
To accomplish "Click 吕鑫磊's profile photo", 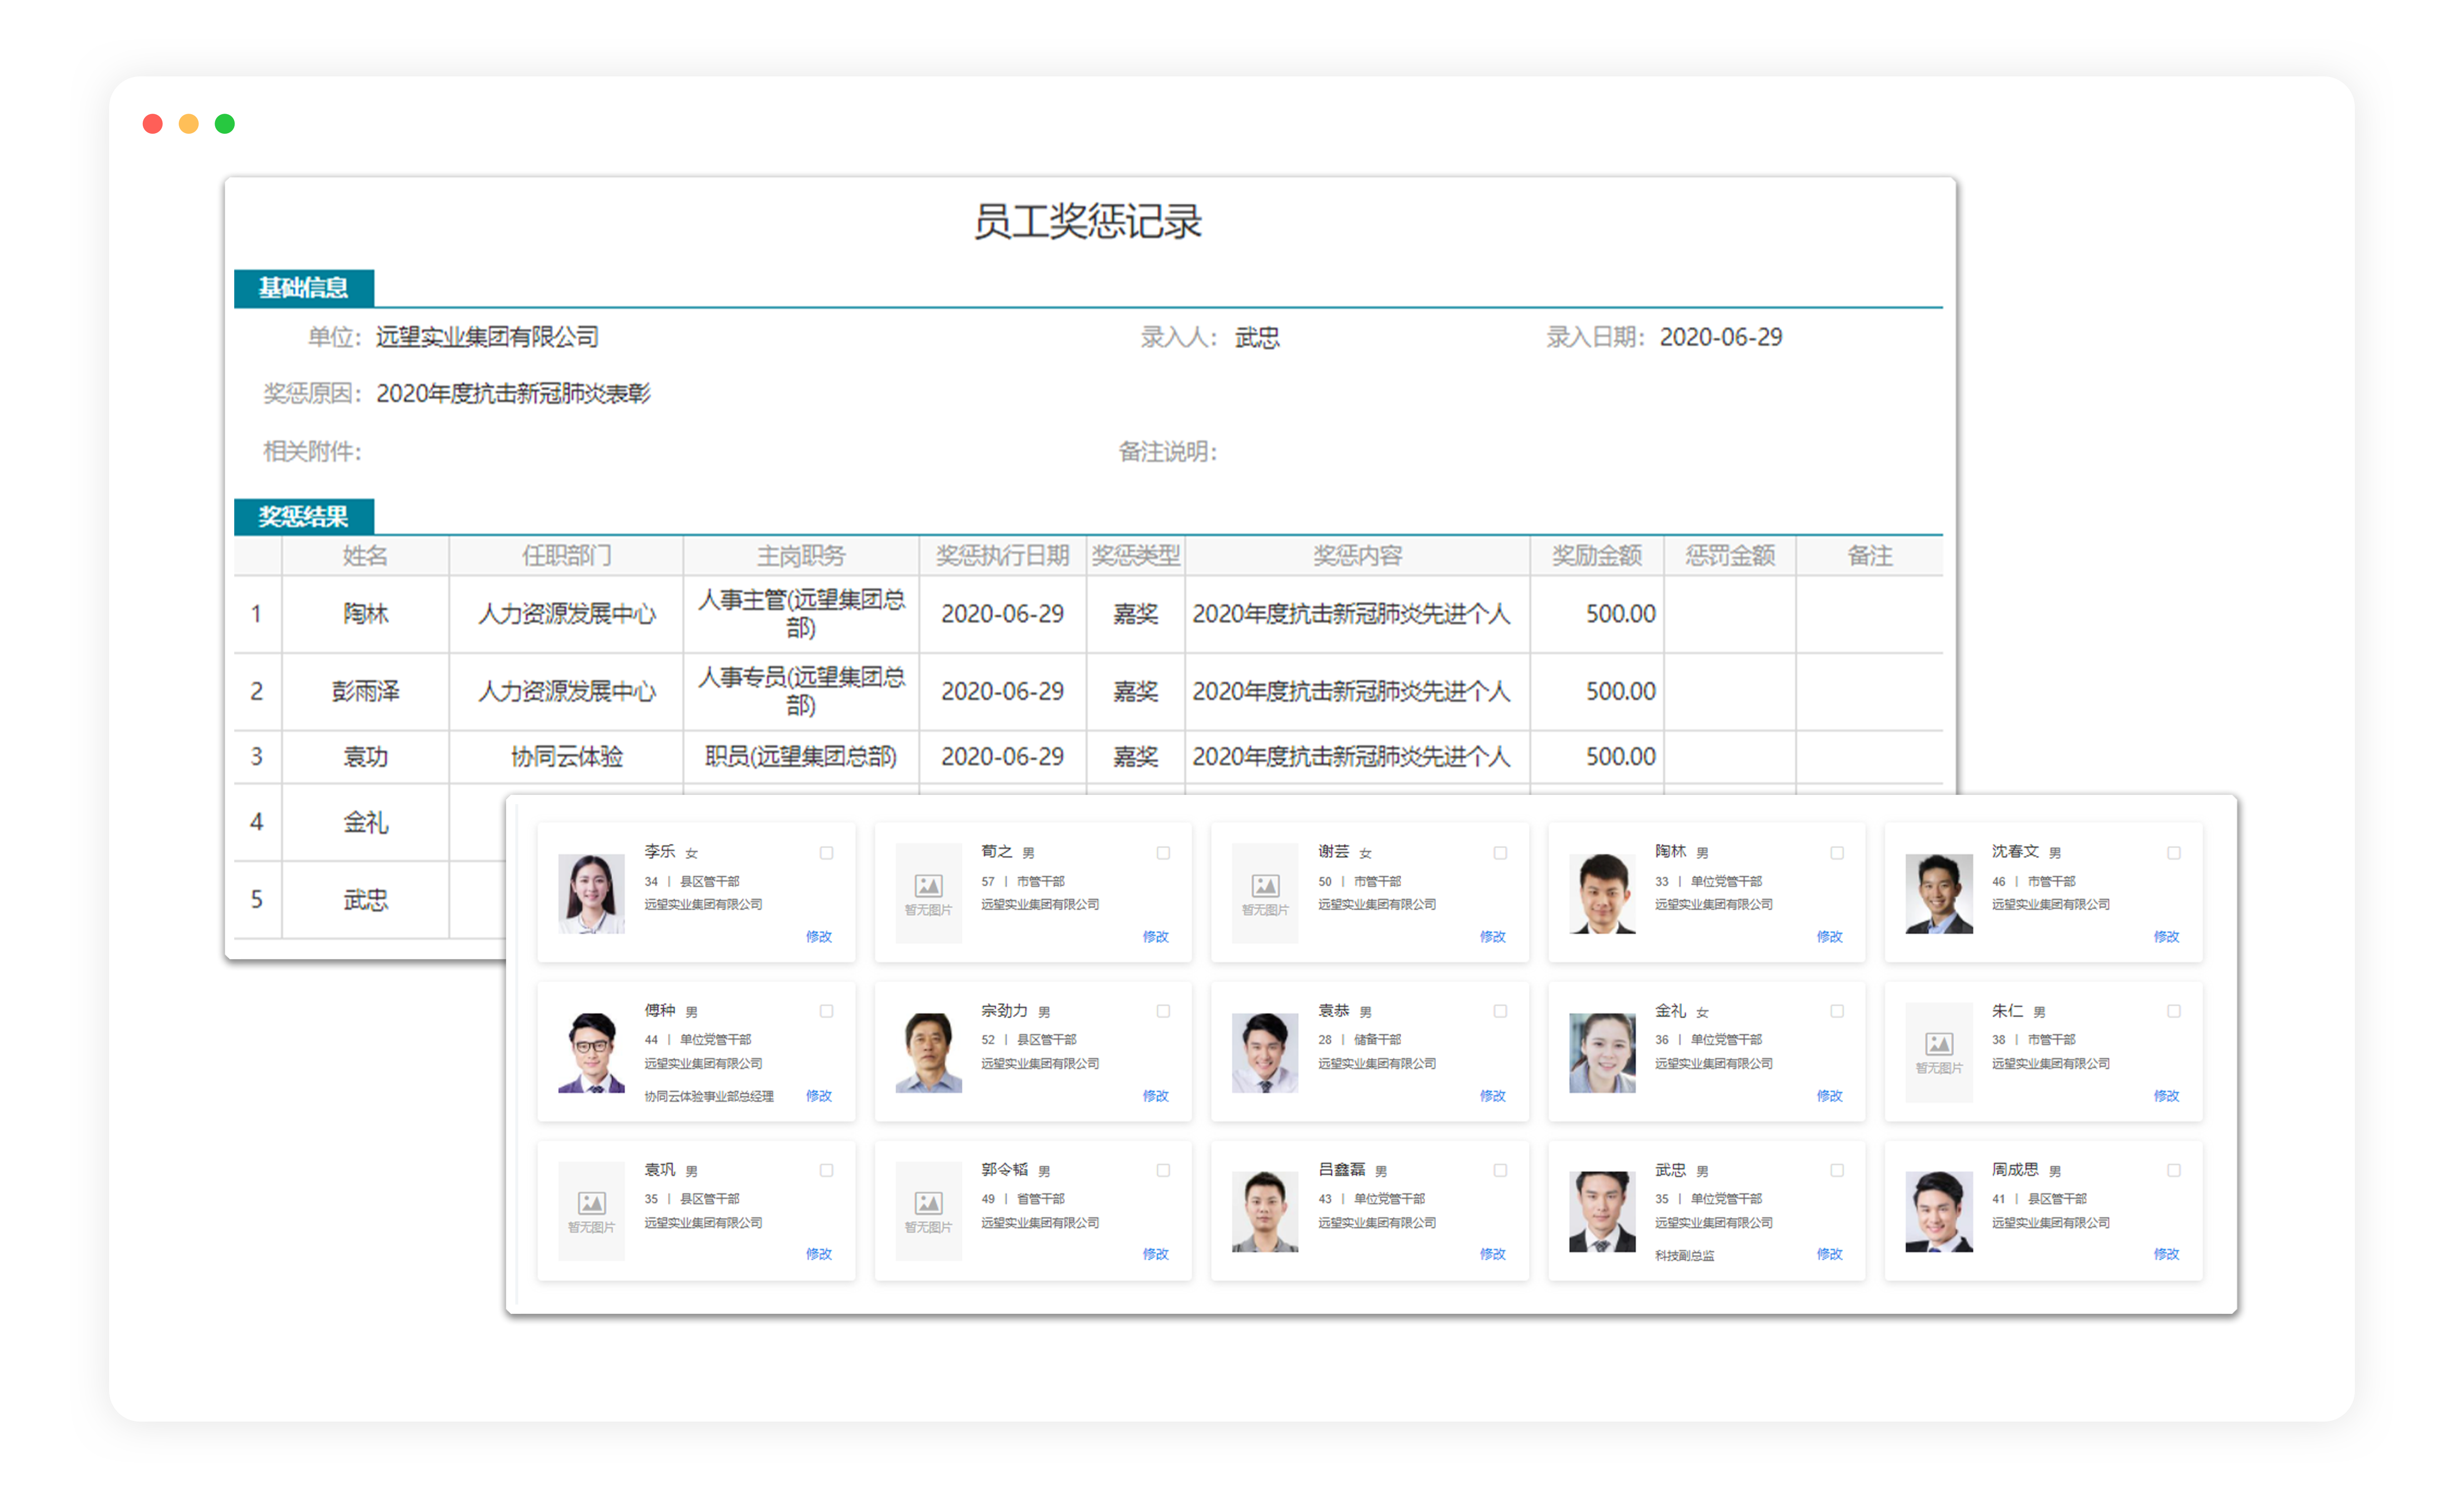I will [1265, 1211].
